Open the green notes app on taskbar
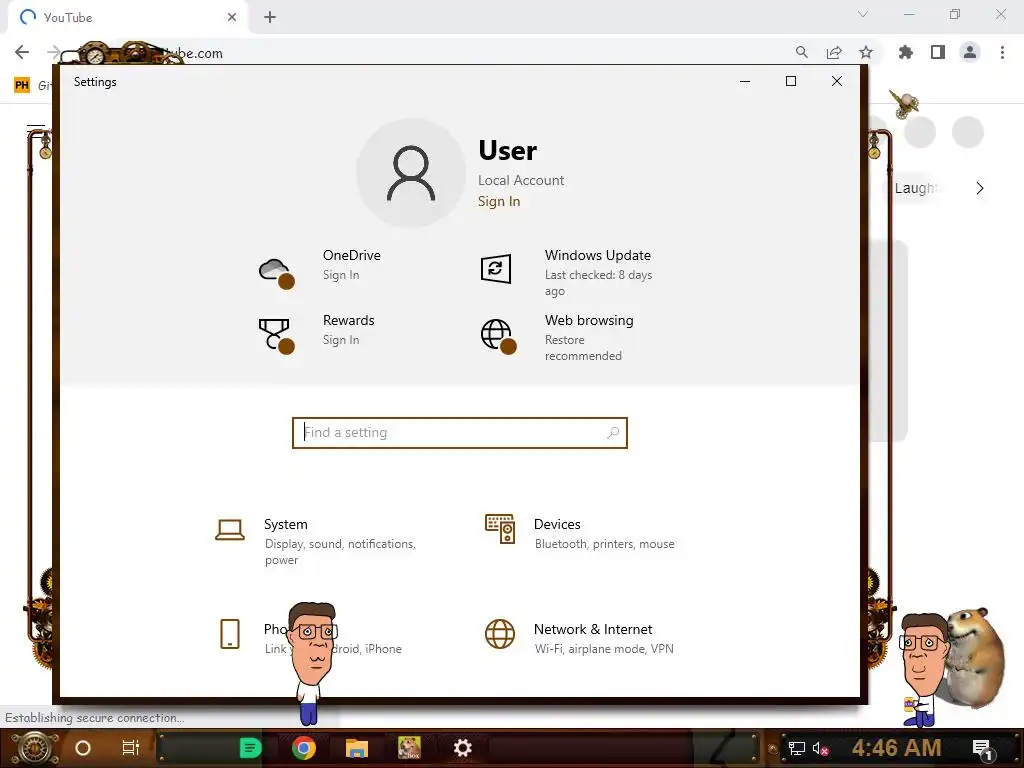 (x=250, y=748)
